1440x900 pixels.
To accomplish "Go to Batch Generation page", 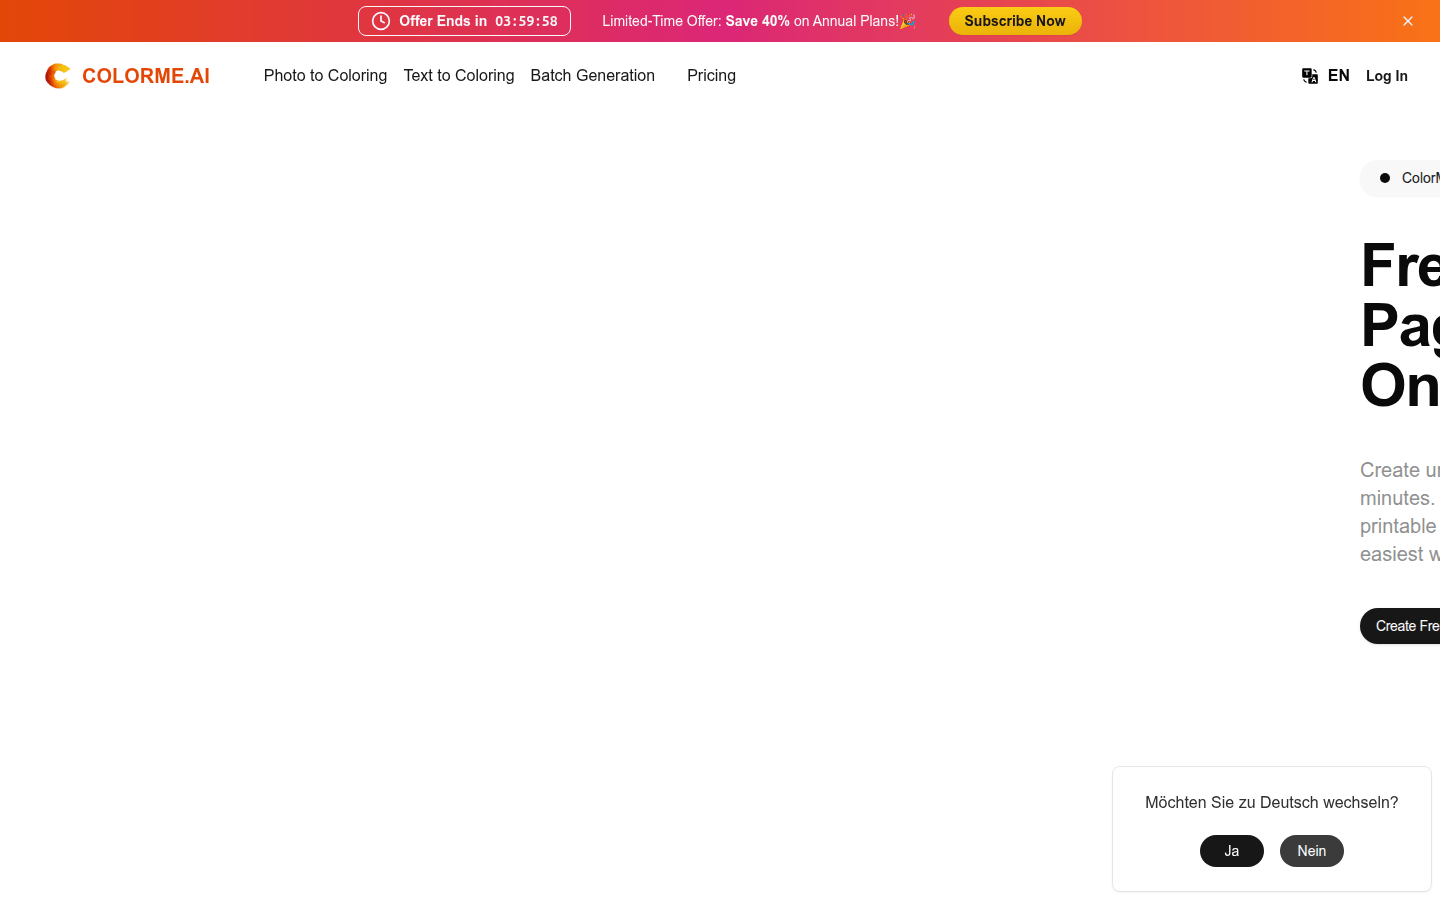I will coord(592,76).
